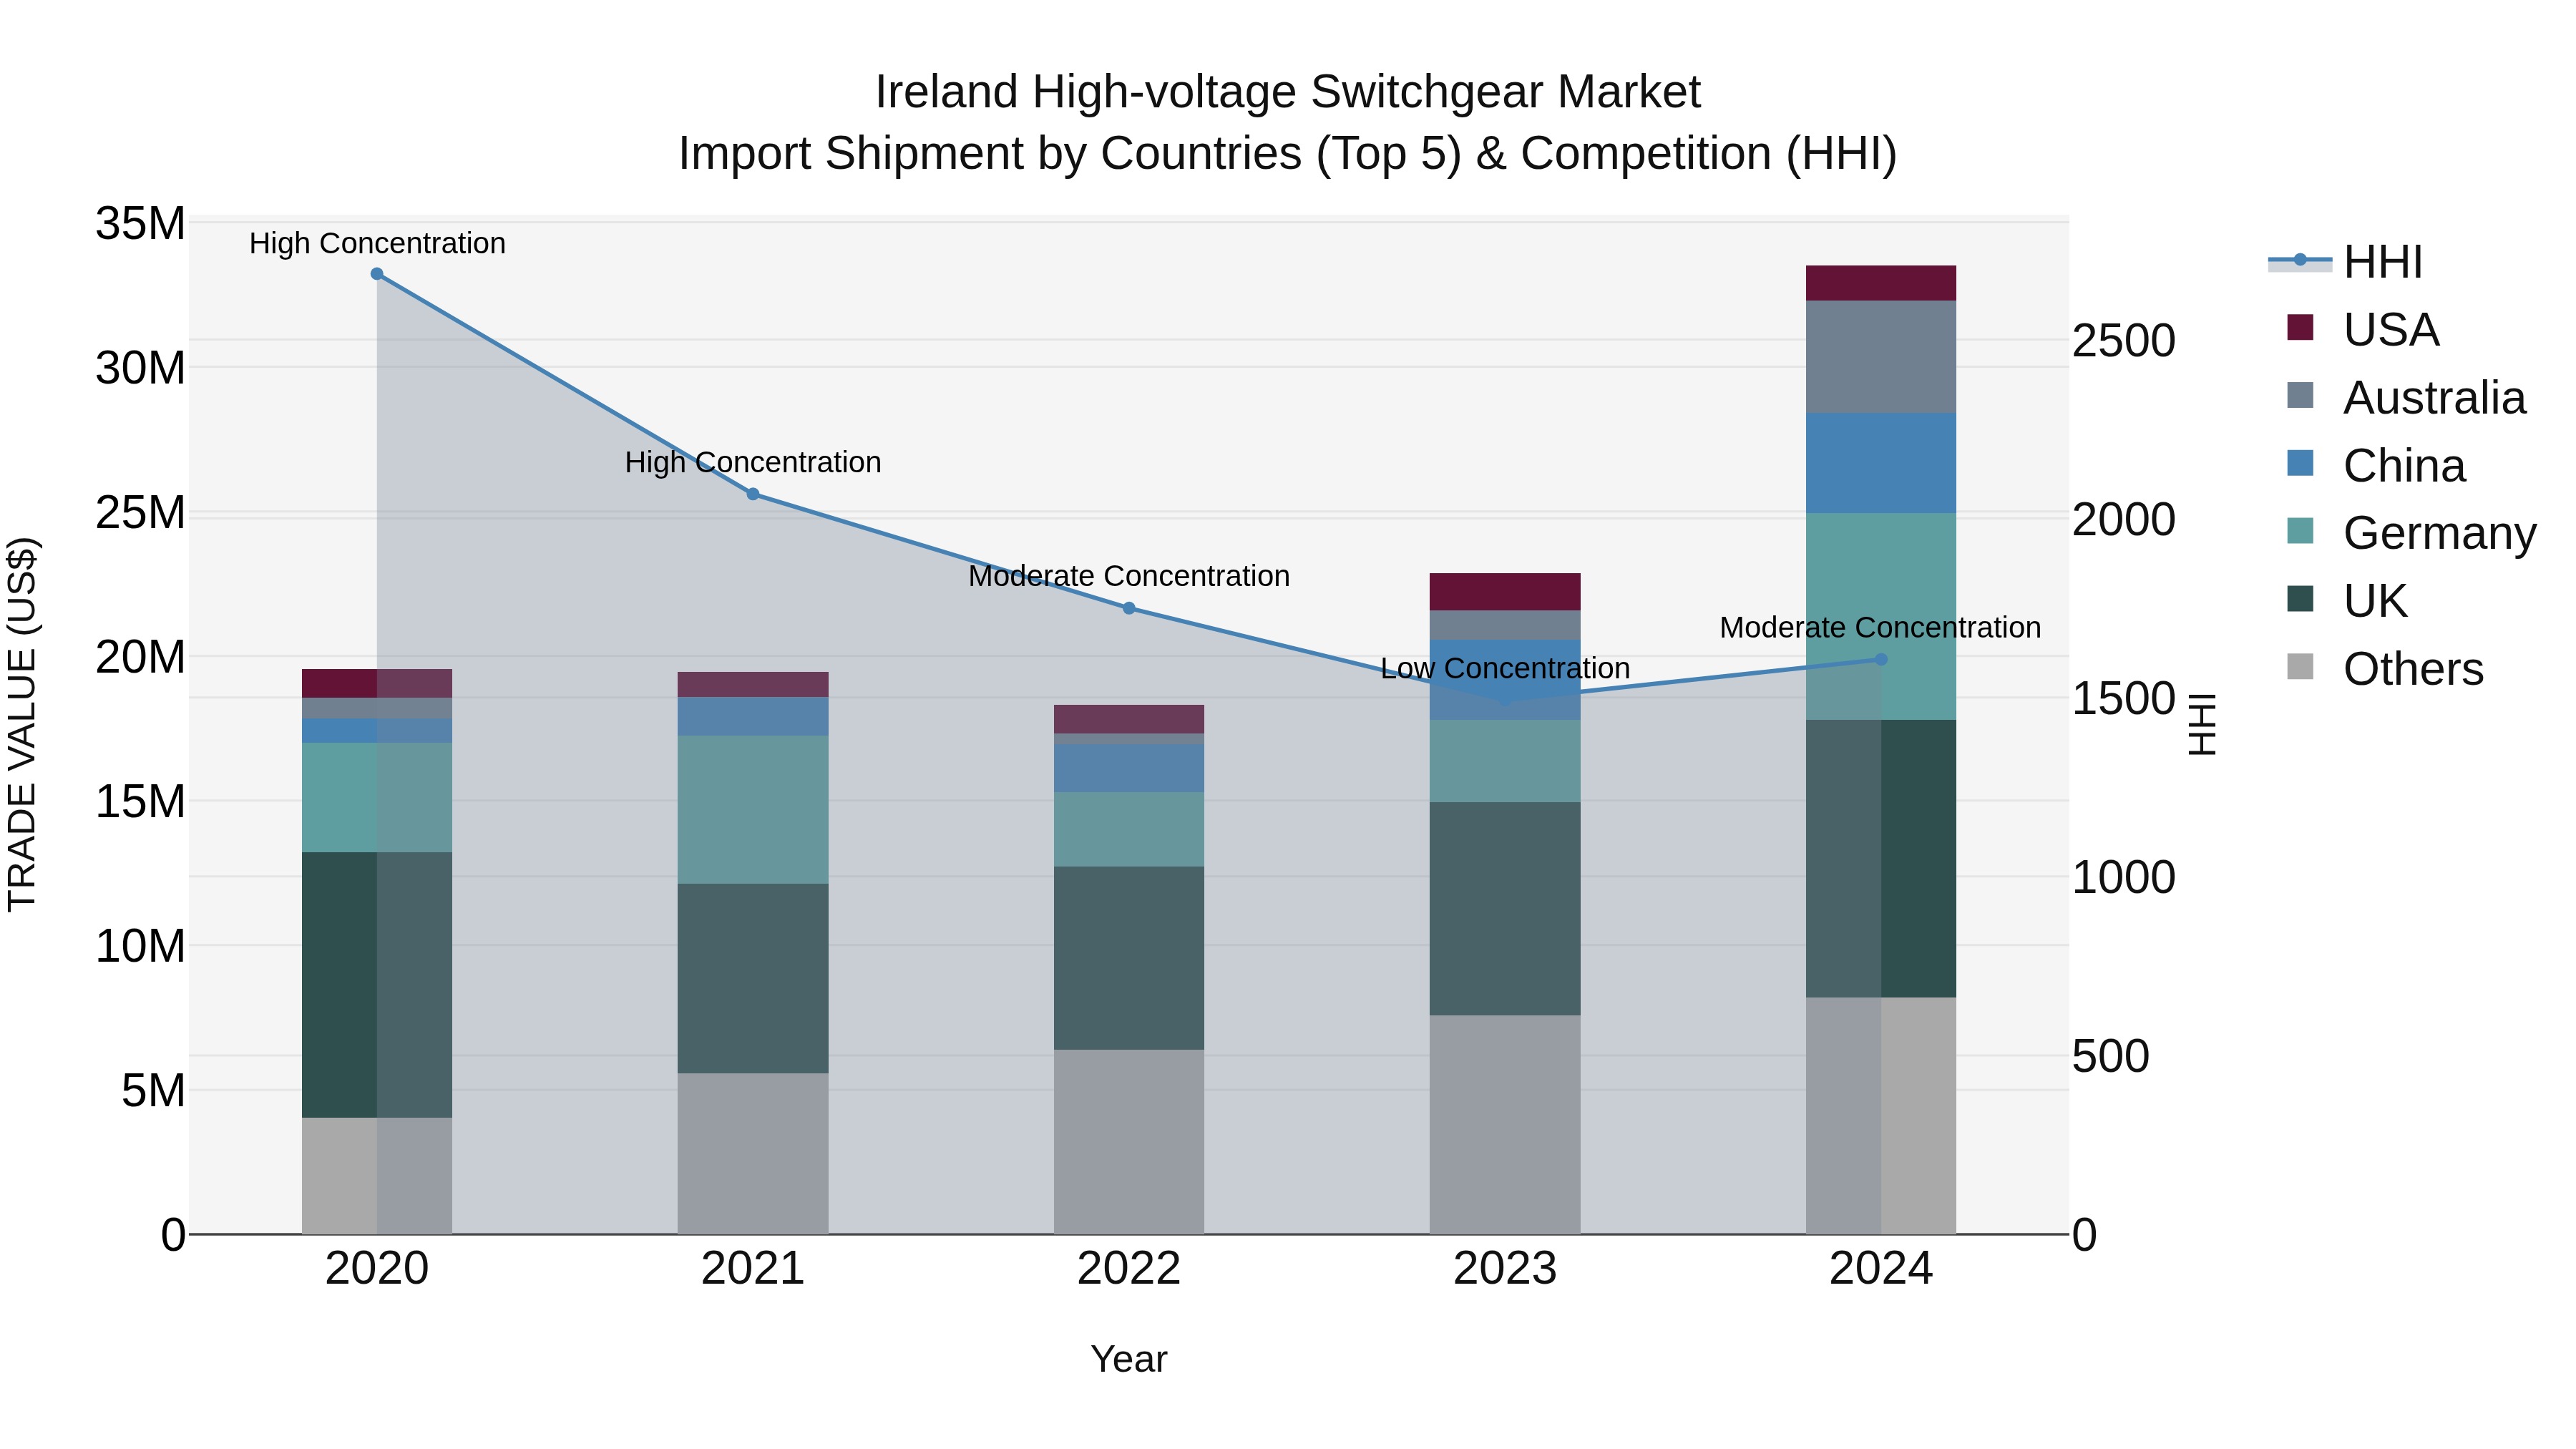2576x1449 pixels.
Task: Select the 2020 HHI data point
Action: (377, 274)
